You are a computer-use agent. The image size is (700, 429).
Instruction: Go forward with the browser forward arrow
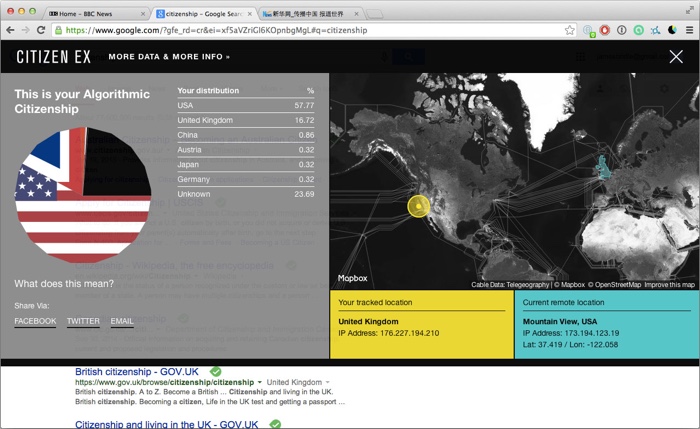(x=25, y=30)
